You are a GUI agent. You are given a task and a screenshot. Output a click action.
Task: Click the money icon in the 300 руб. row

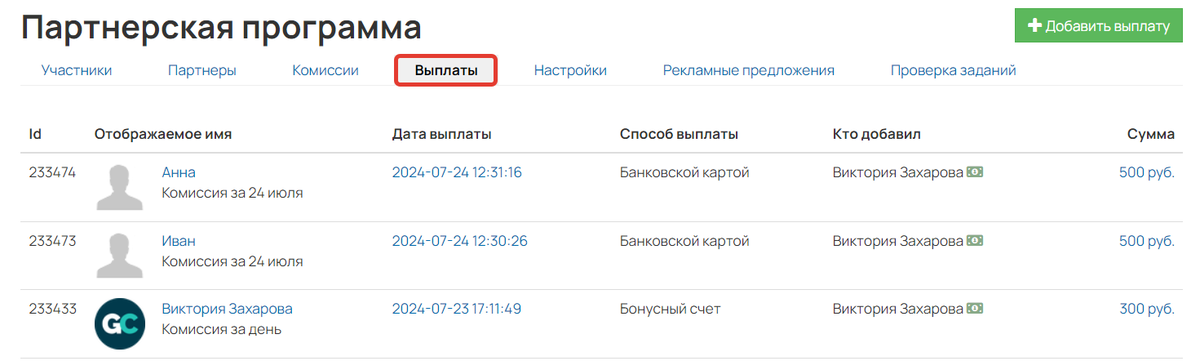pyautogui.click(x=975, y=309)
